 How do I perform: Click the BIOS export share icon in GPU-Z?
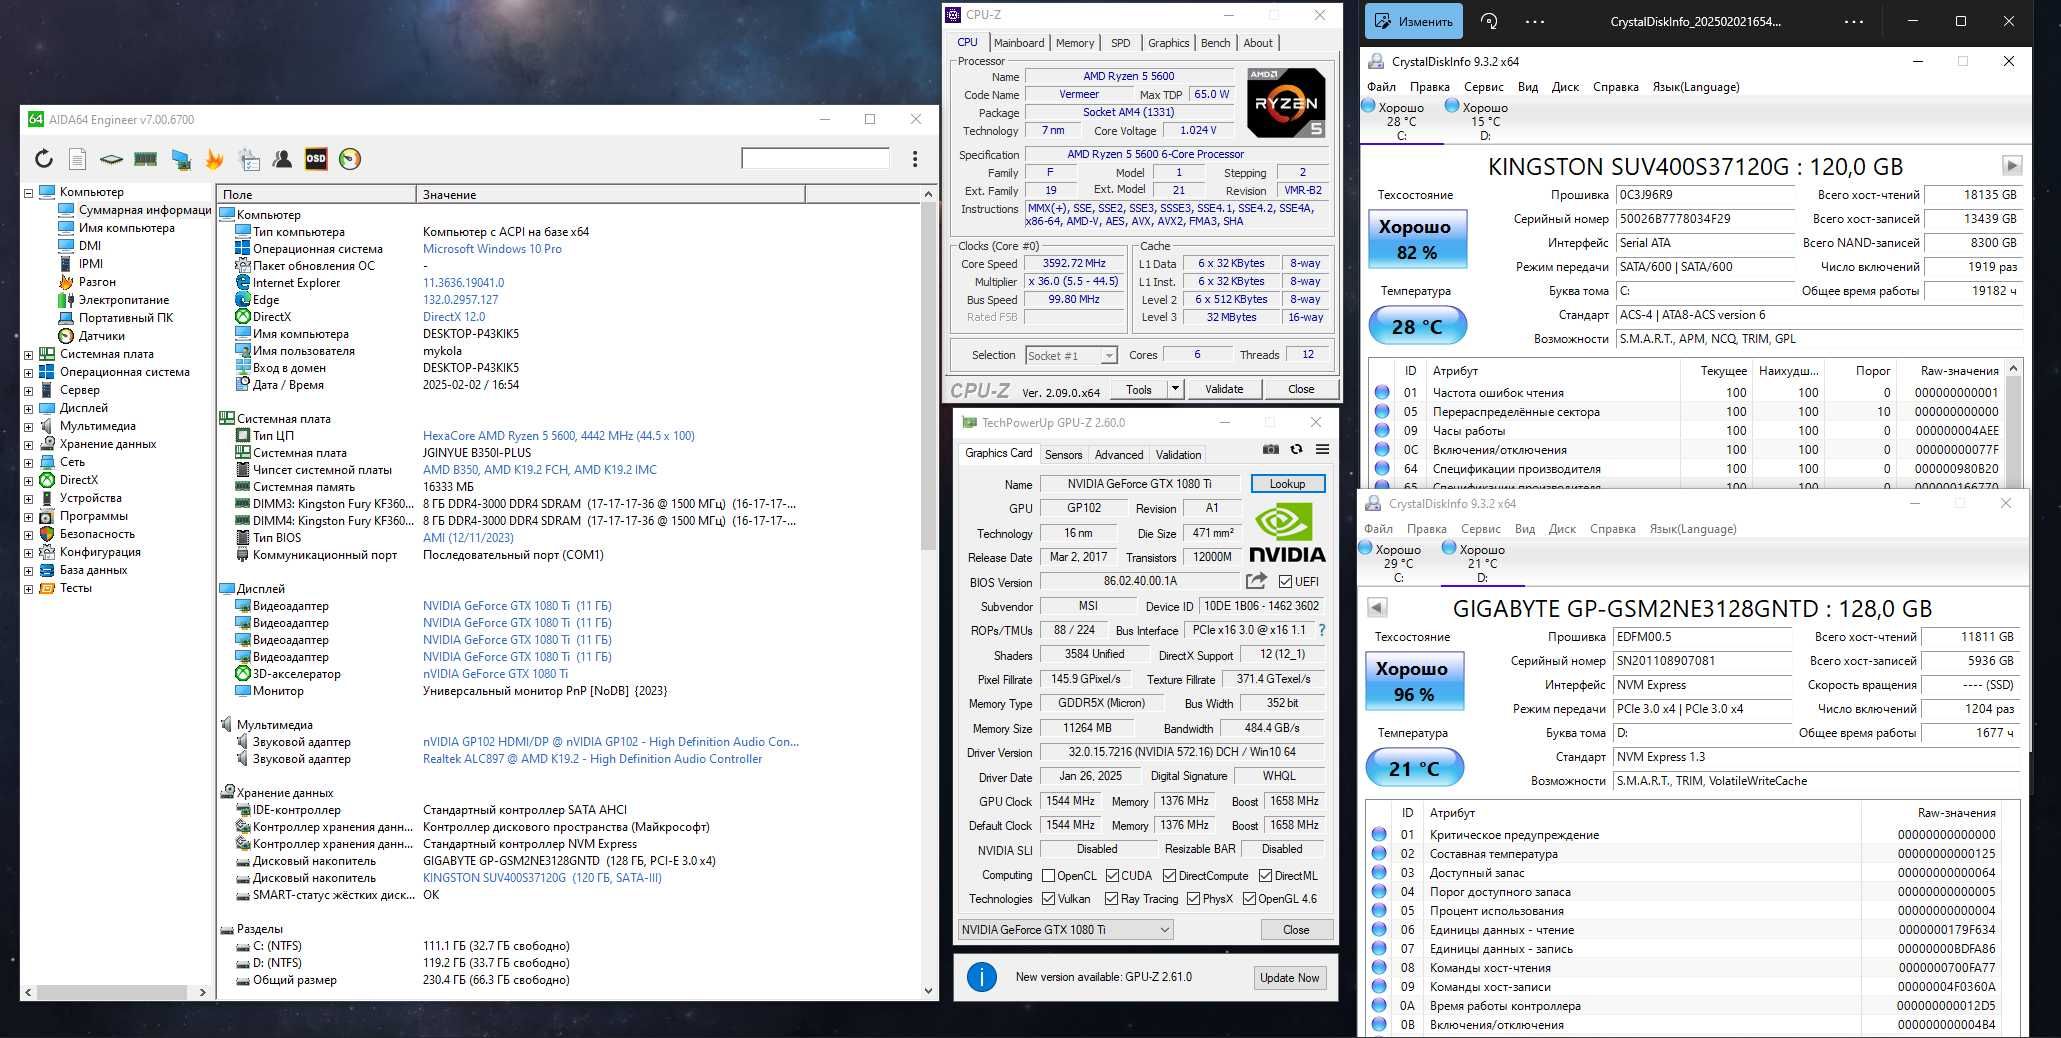pyautogui.click(x=1256, y=581)
